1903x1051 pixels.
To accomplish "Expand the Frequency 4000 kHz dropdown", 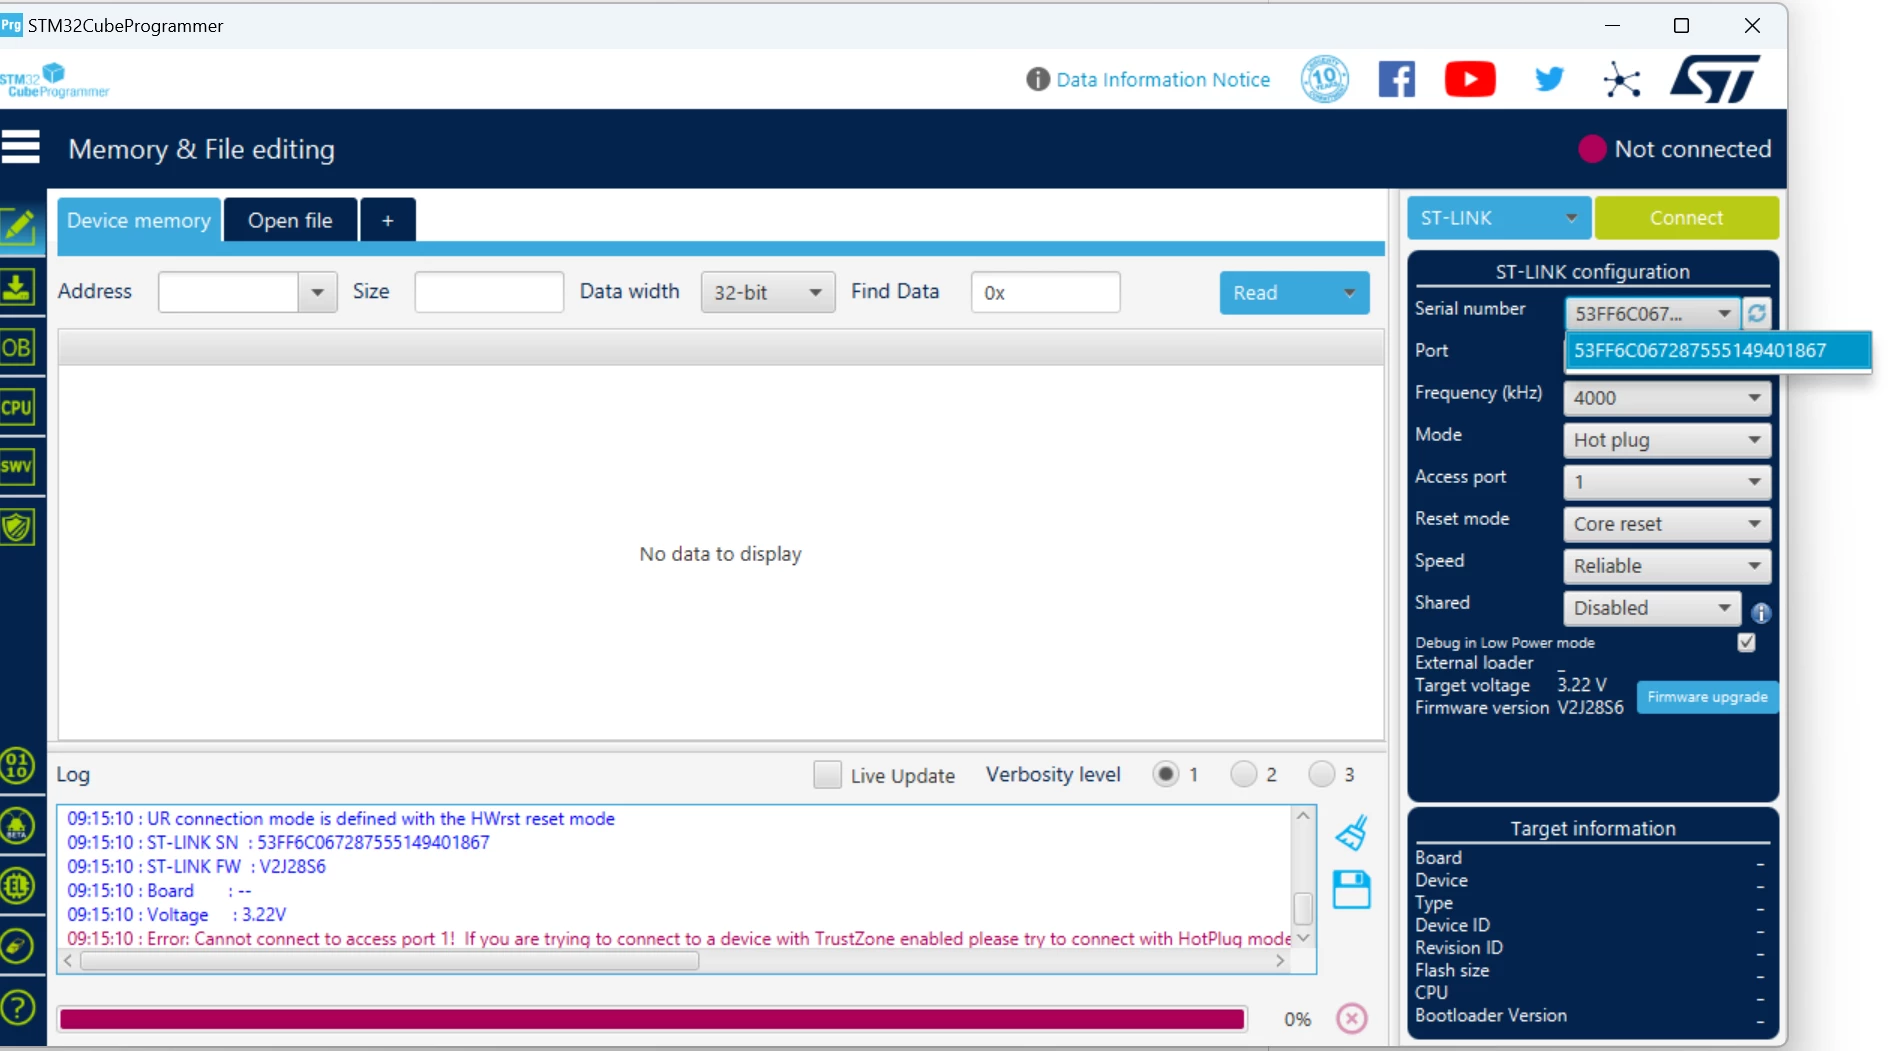I will click(1667, 398).
